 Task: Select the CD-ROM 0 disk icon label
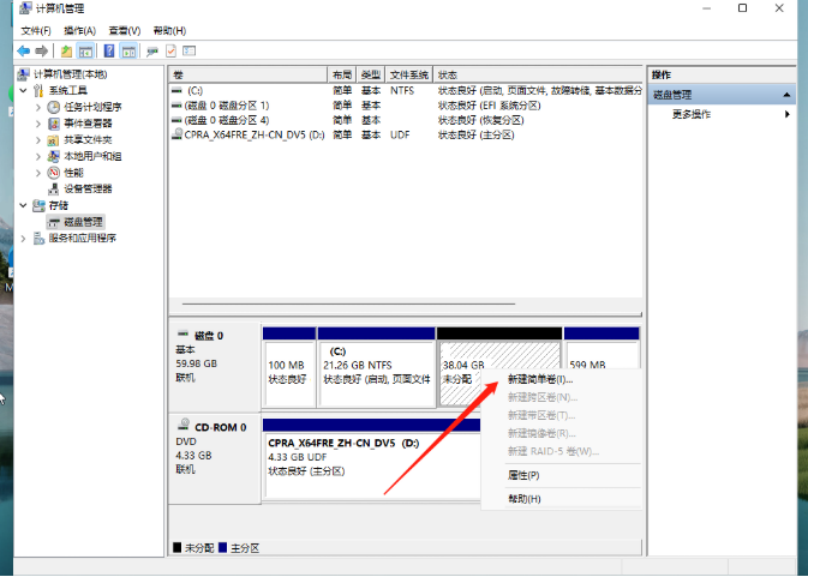[220, 428]
